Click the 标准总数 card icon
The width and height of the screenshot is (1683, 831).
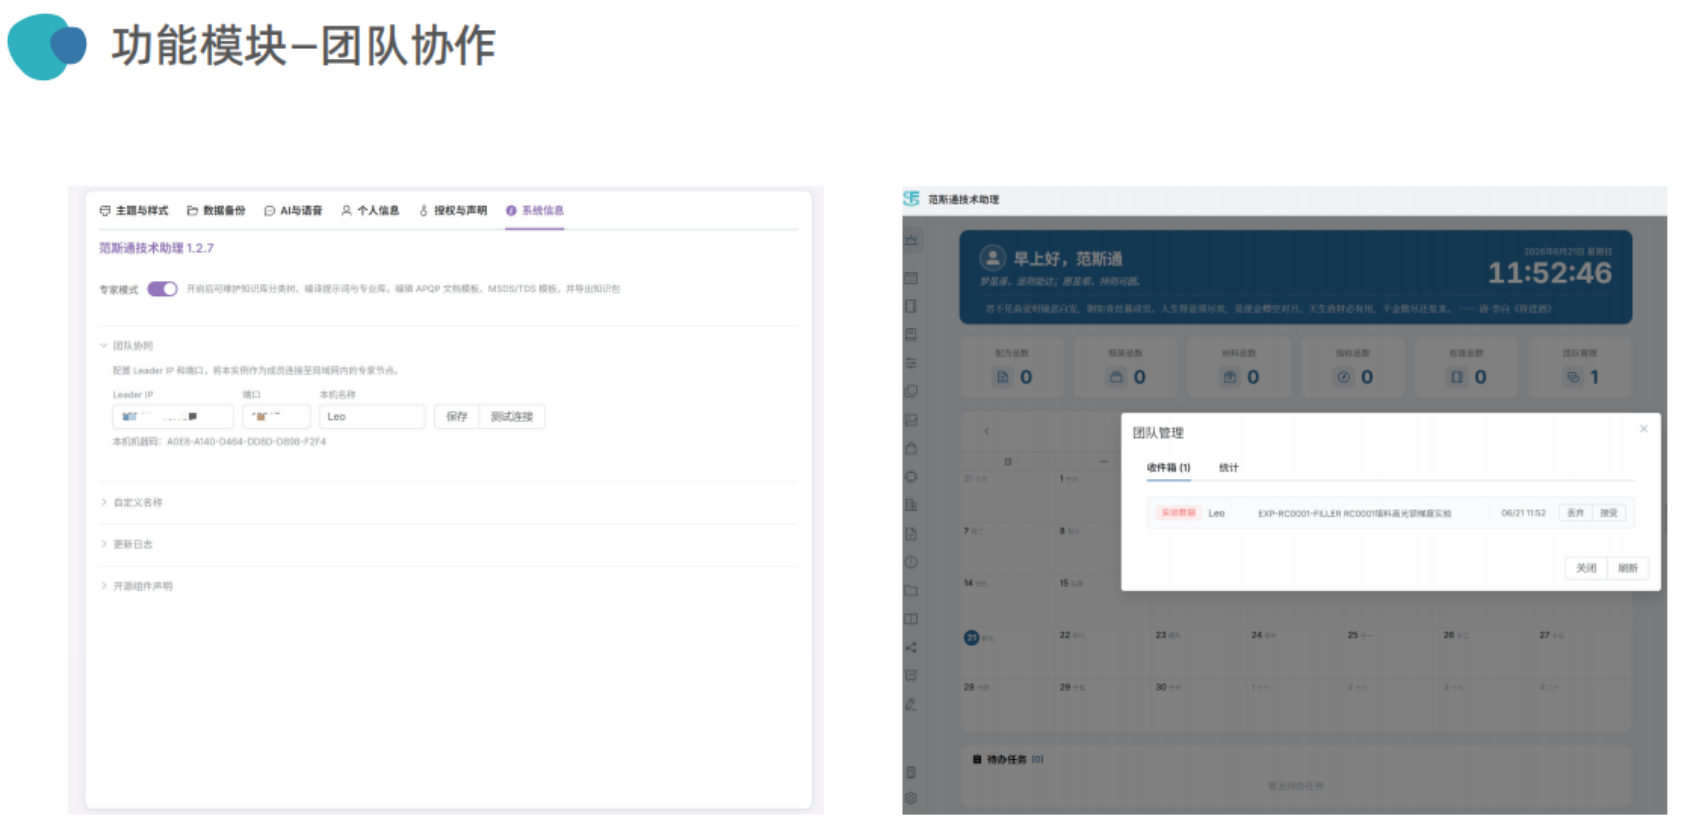[1457, 377]
